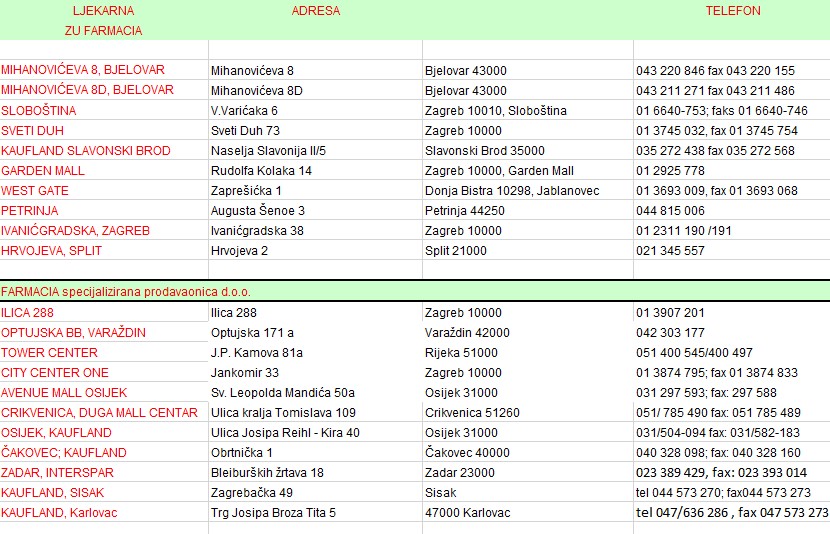The width and height of the screenshot is (830, 534).
Task: Click the KAUFLAND, Karlovac pharmacy name
Action: click(57, 513)
